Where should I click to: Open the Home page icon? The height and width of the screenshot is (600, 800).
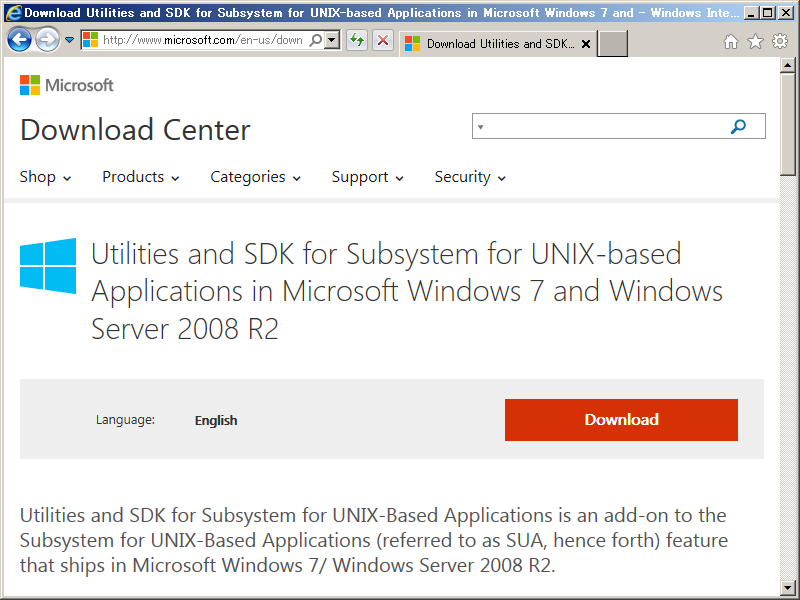(x=731, y=42)
